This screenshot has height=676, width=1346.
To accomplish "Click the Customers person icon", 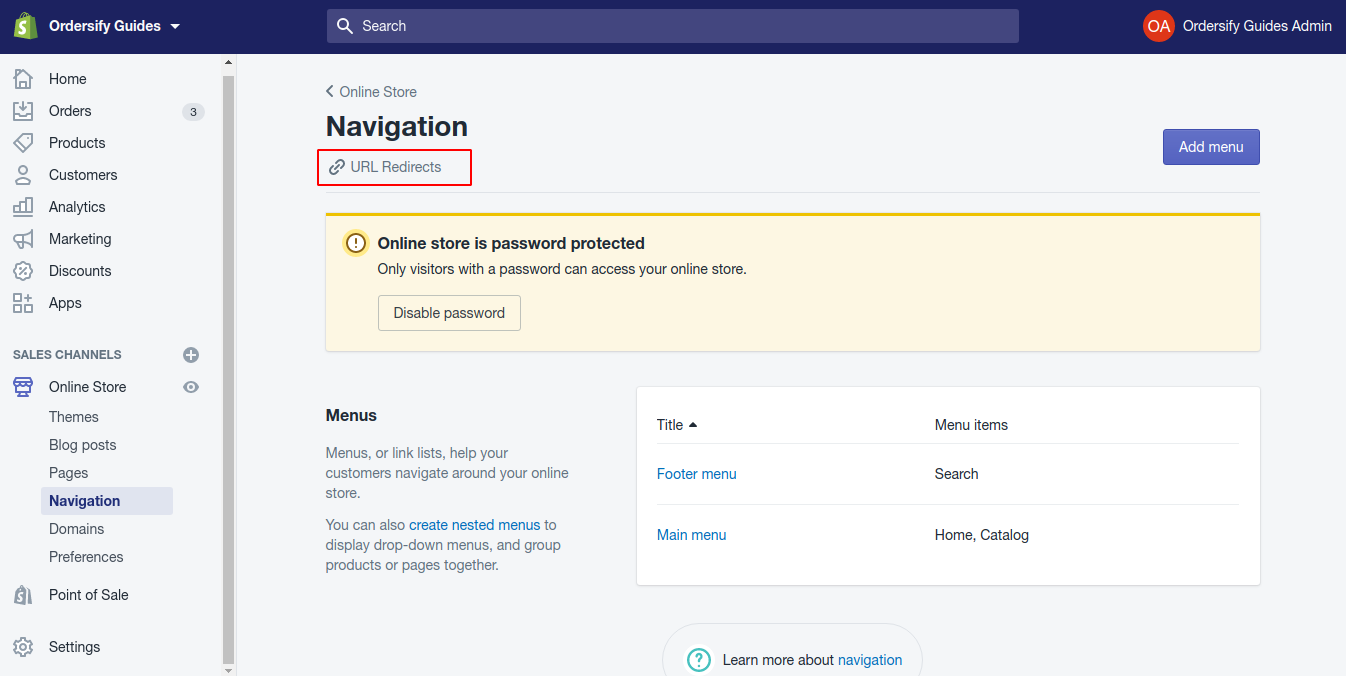I will coord(23,175).
